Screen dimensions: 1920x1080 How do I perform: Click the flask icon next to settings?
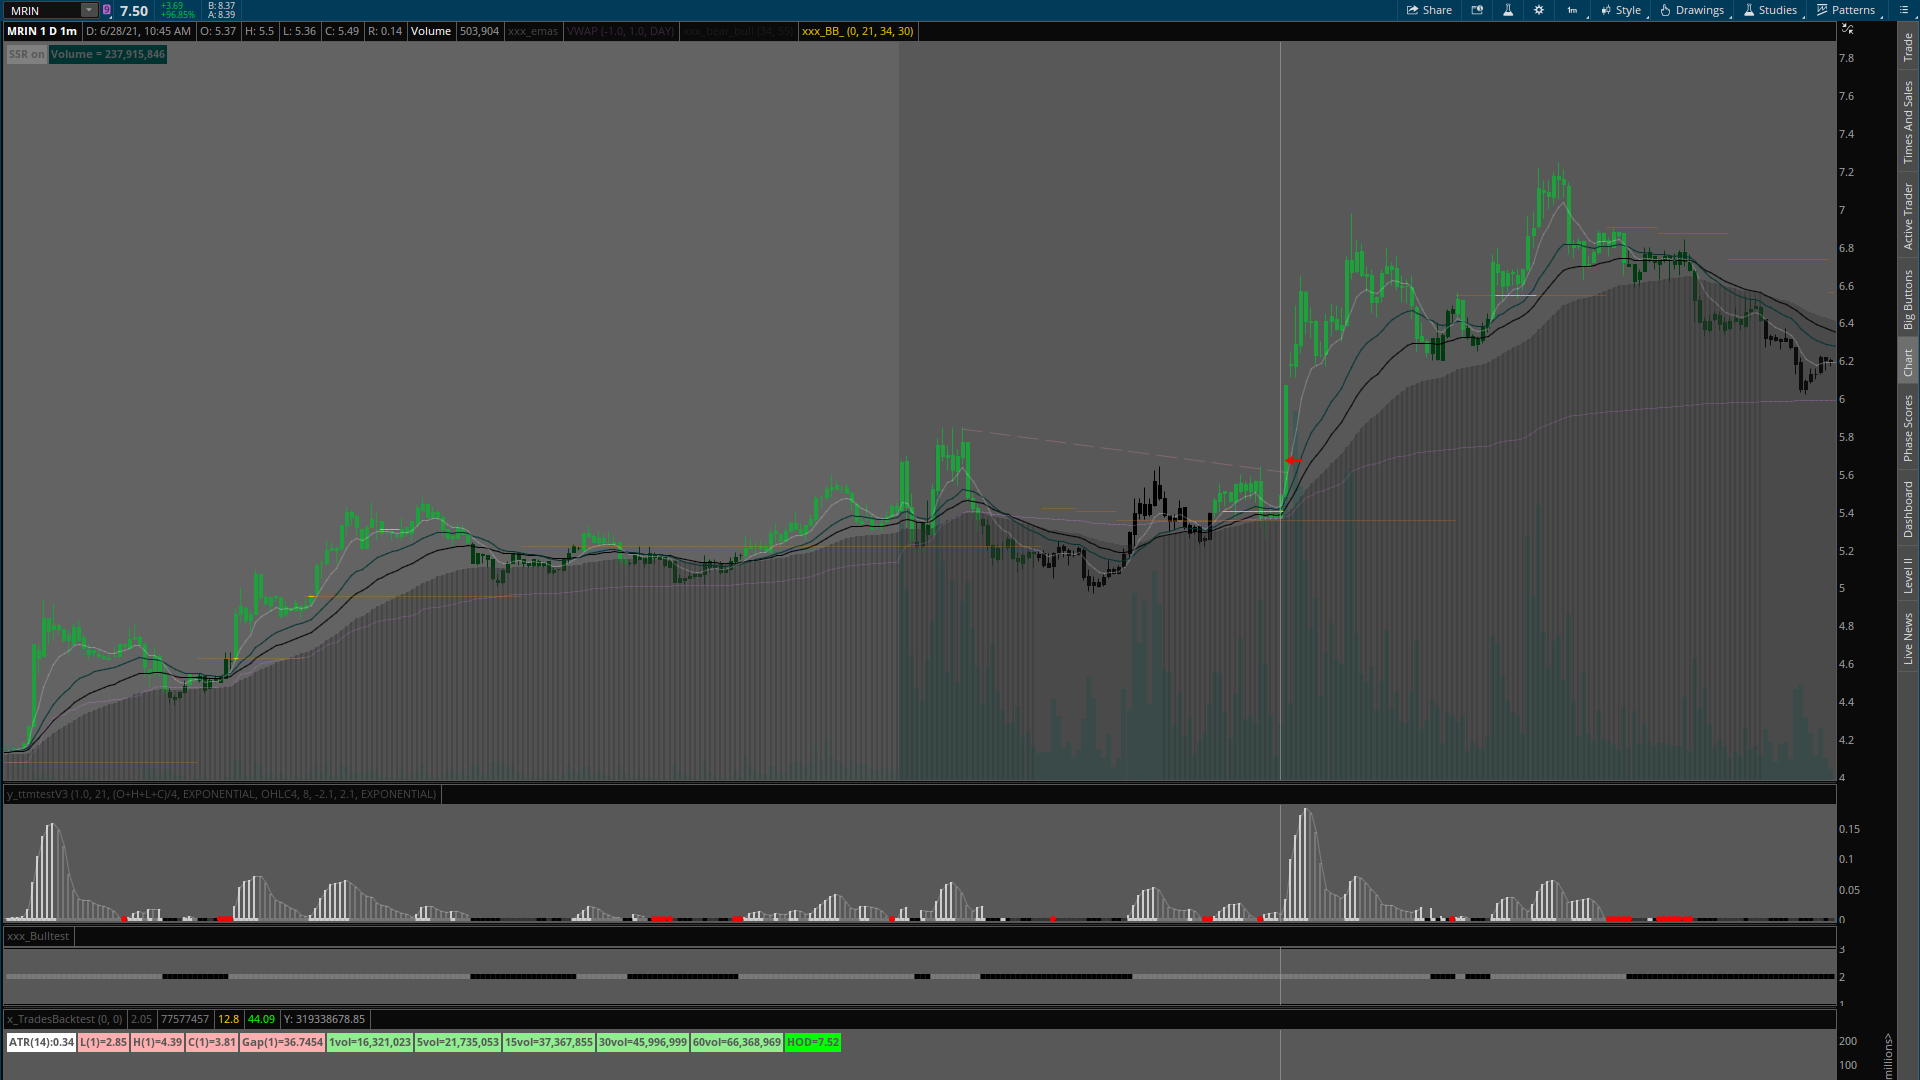tap(1508, 10)
